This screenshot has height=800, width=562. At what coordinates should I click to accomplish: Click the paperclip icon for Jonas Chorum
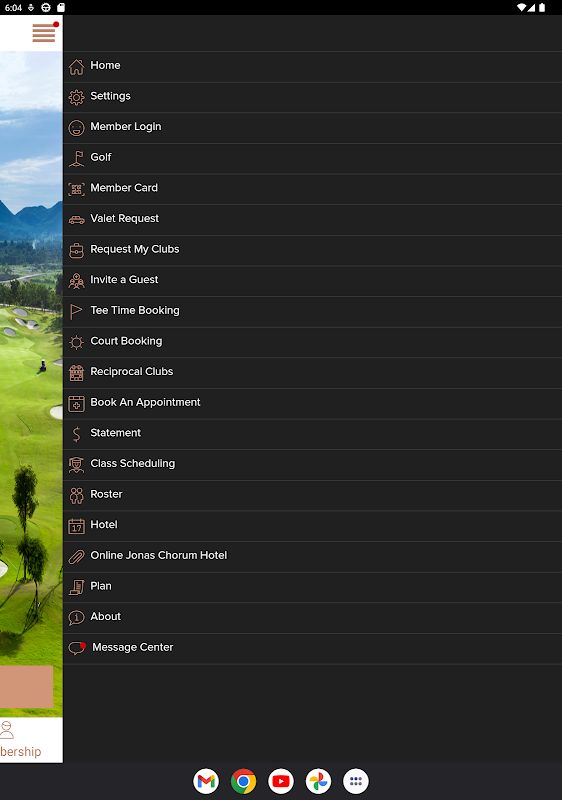76,557
